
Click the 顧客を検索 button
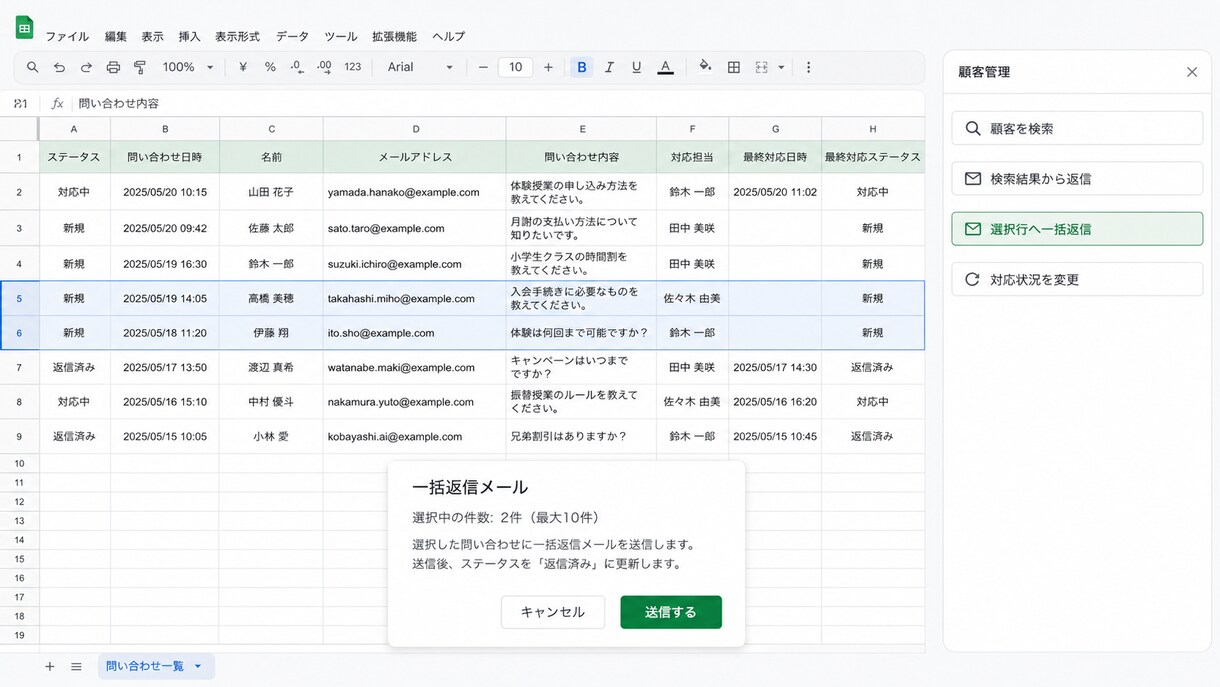(1077, 128)
